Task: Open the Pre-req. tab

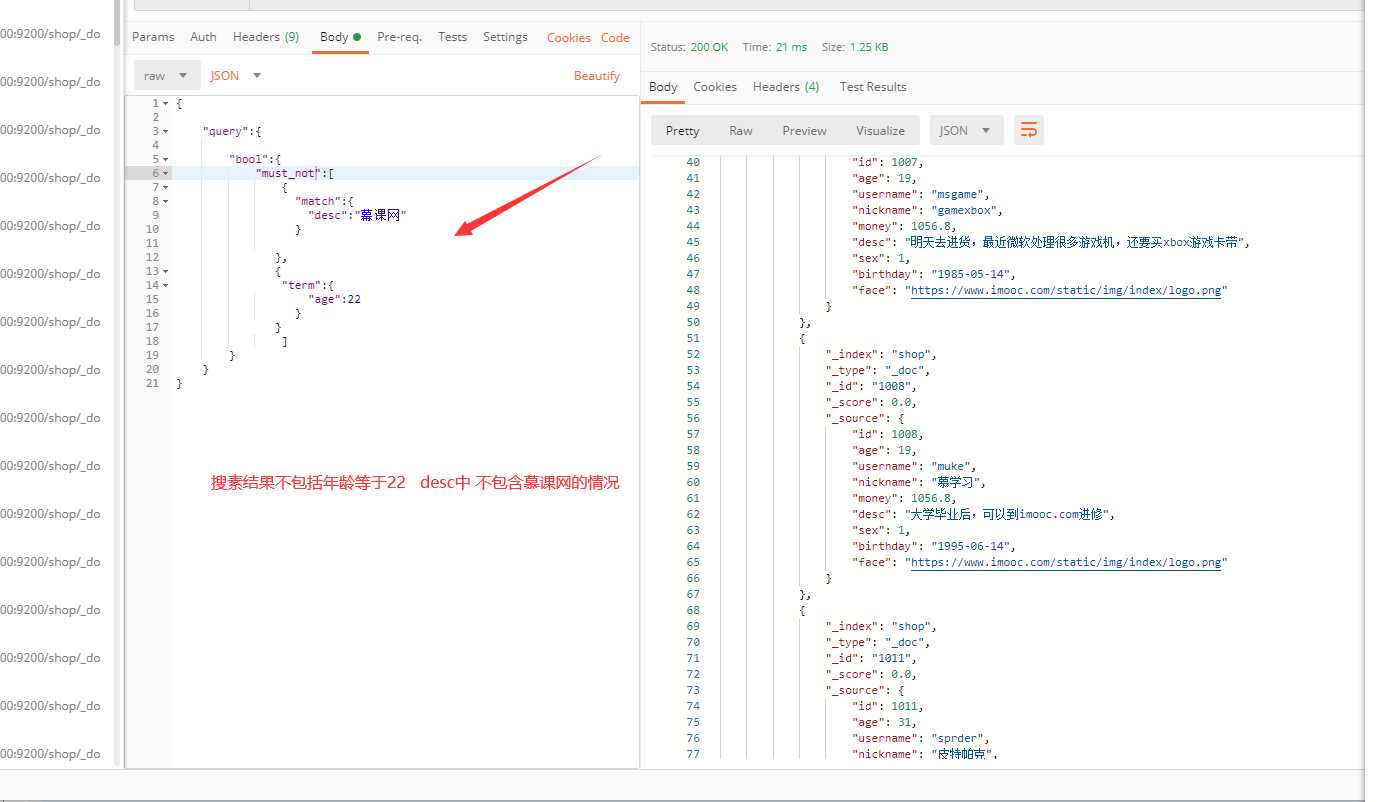Action: point(399,37)
